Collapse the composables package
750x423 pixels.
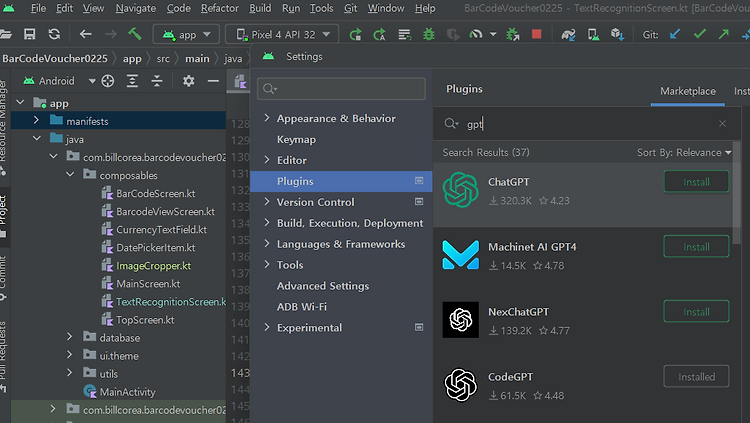70,174
